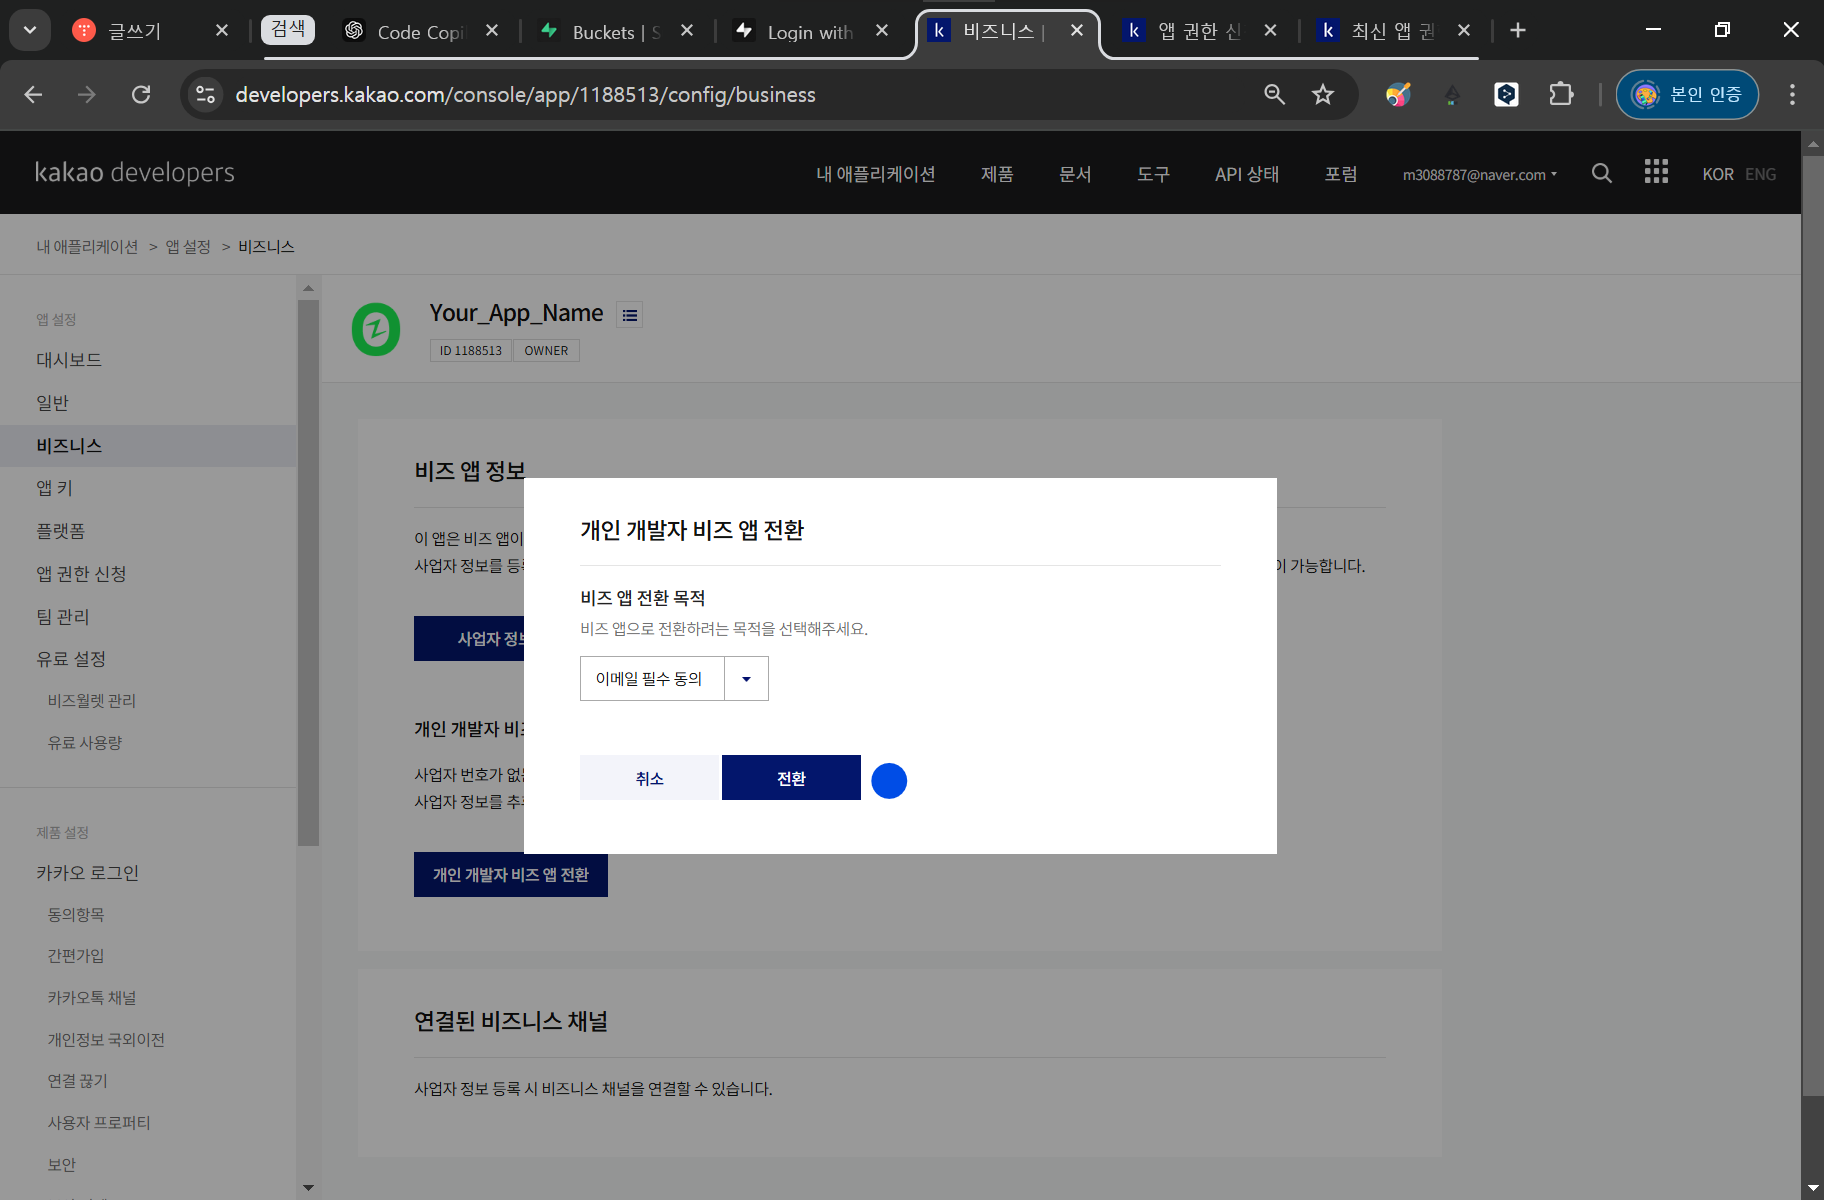Open 개인정보 국외이전 in sidebar

[106, 1040]
